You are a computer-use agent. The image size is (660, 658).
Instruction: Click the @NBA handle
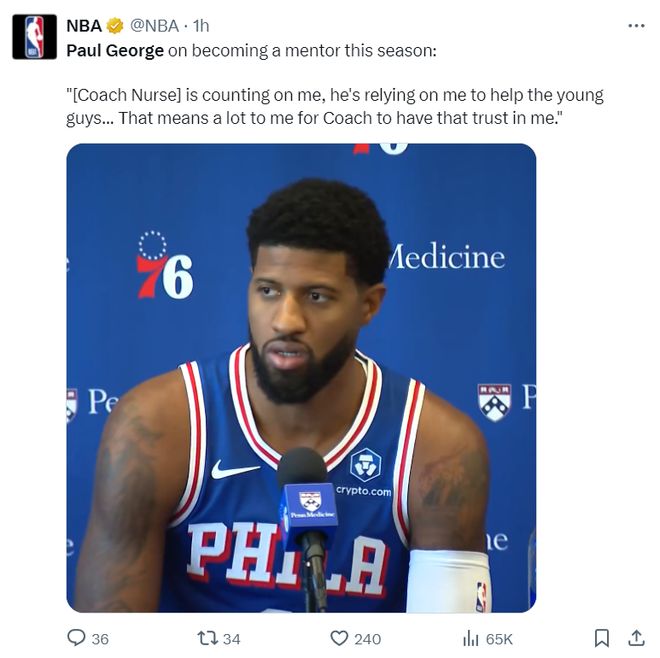(x=154, y=26)
